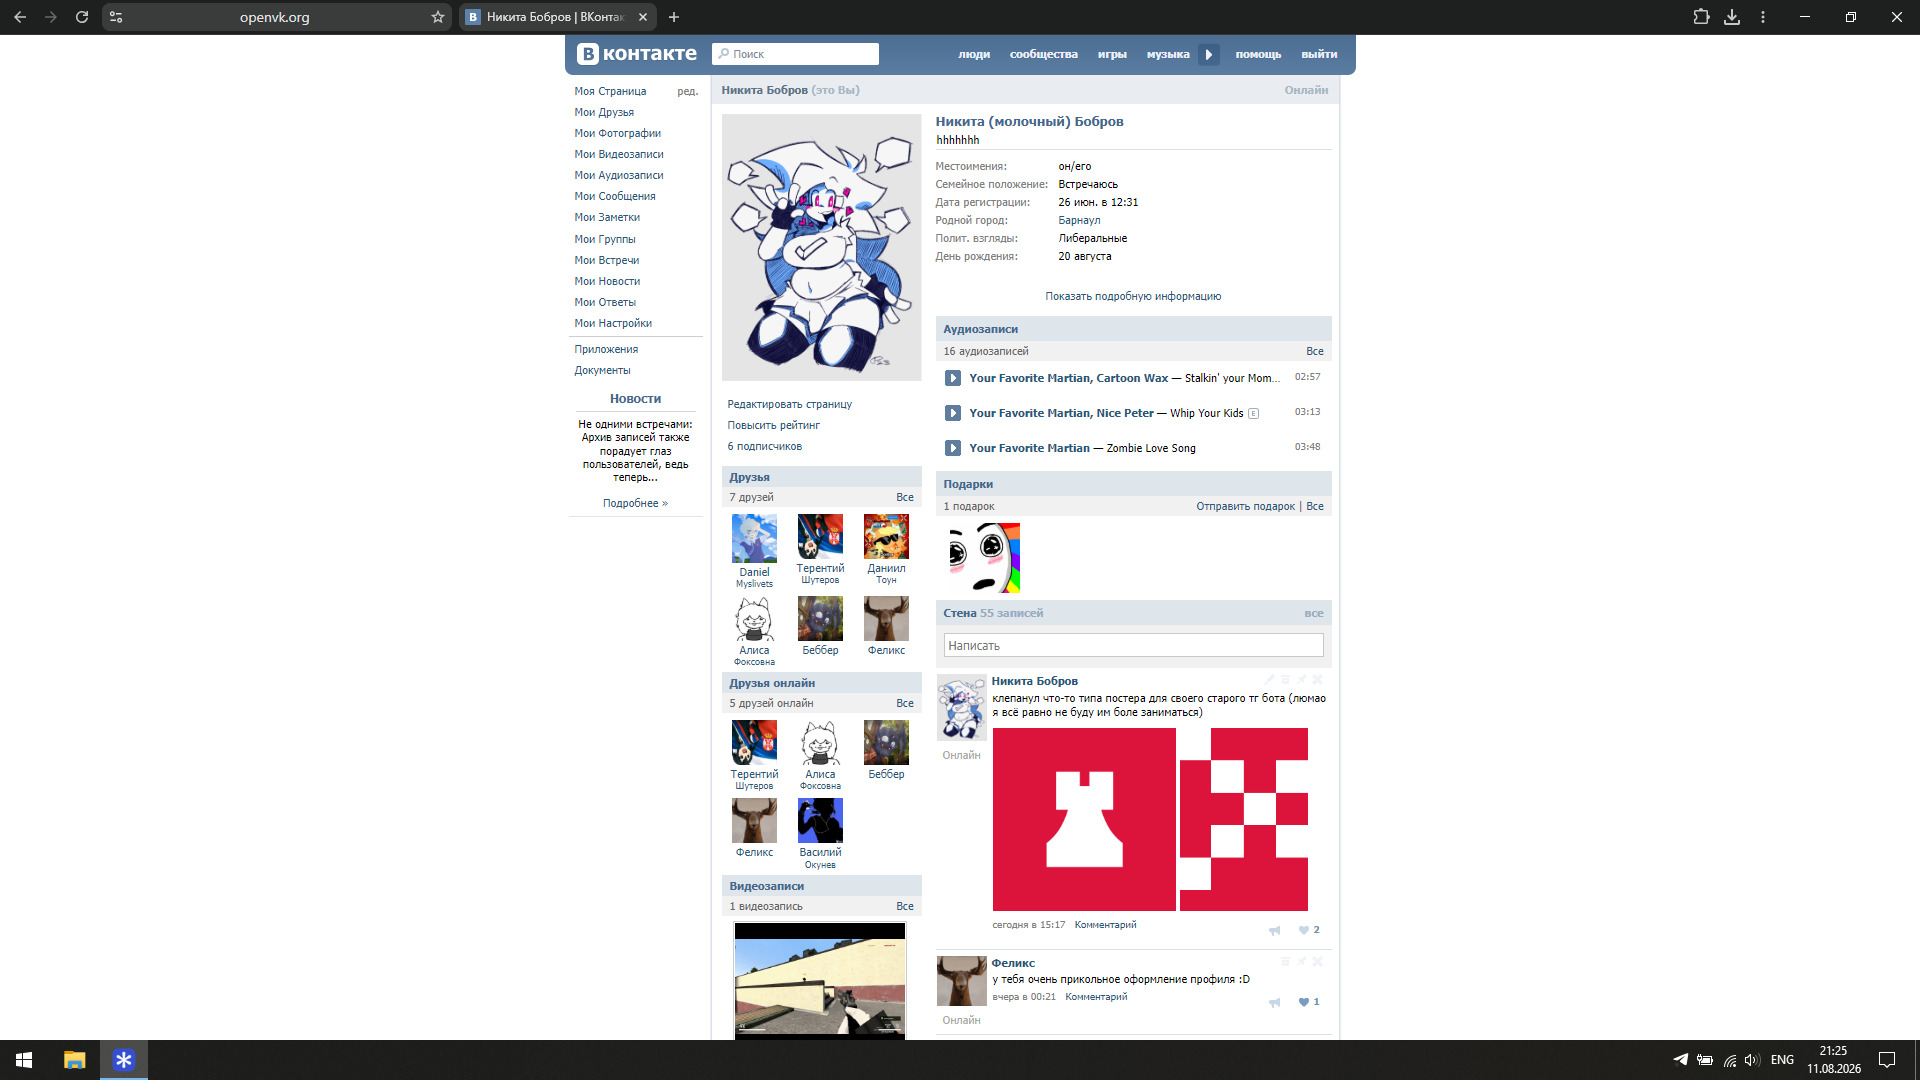Delete Феликс's wall post with the X icon

pos(1317,962)
